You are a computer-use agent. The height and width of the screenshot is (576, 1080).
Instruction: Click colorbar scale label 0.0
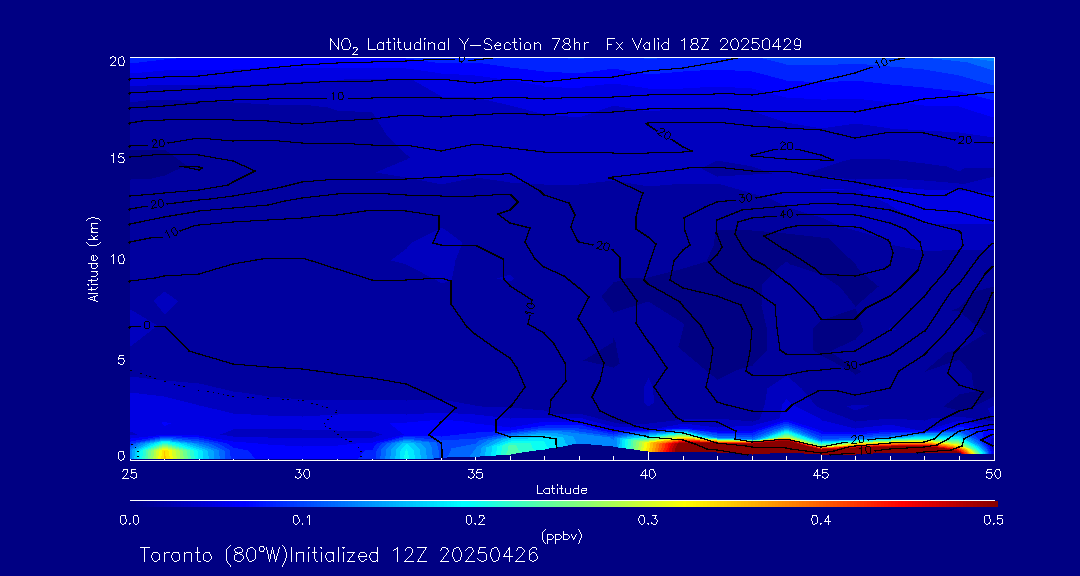(x=130, y=520)
